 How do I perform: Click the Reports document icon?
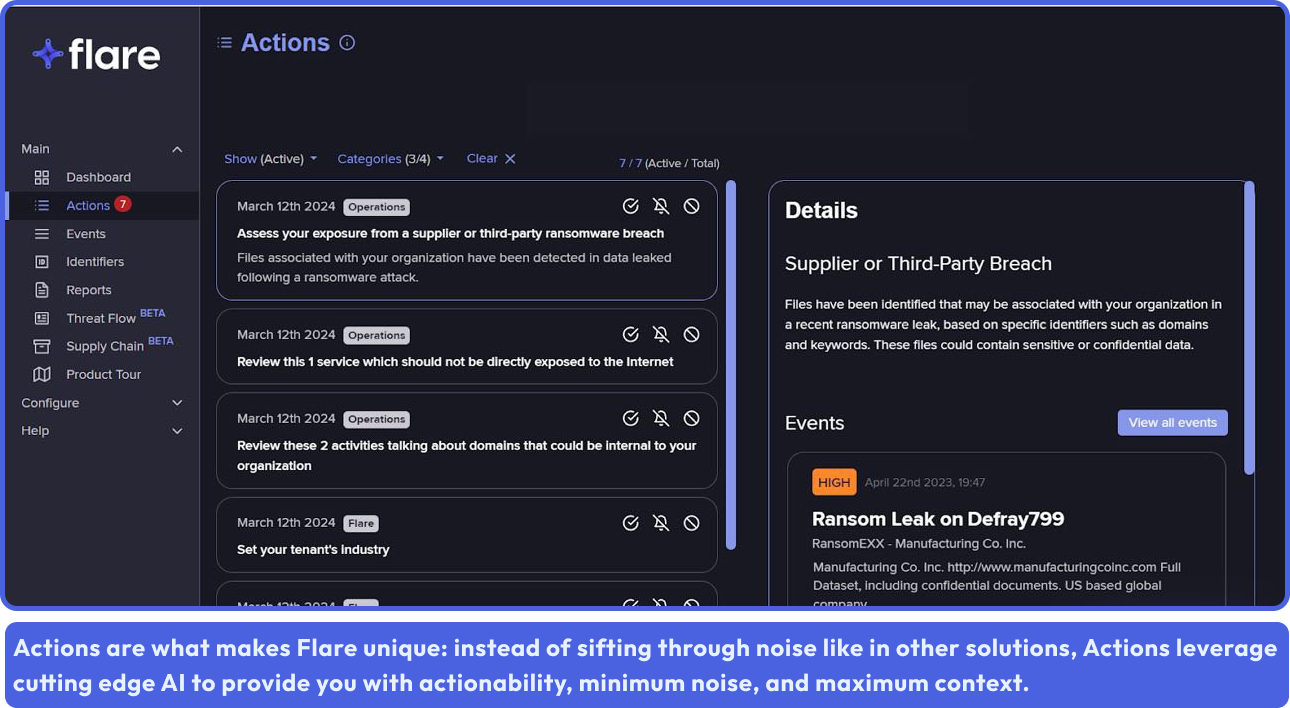coord(42,290)
